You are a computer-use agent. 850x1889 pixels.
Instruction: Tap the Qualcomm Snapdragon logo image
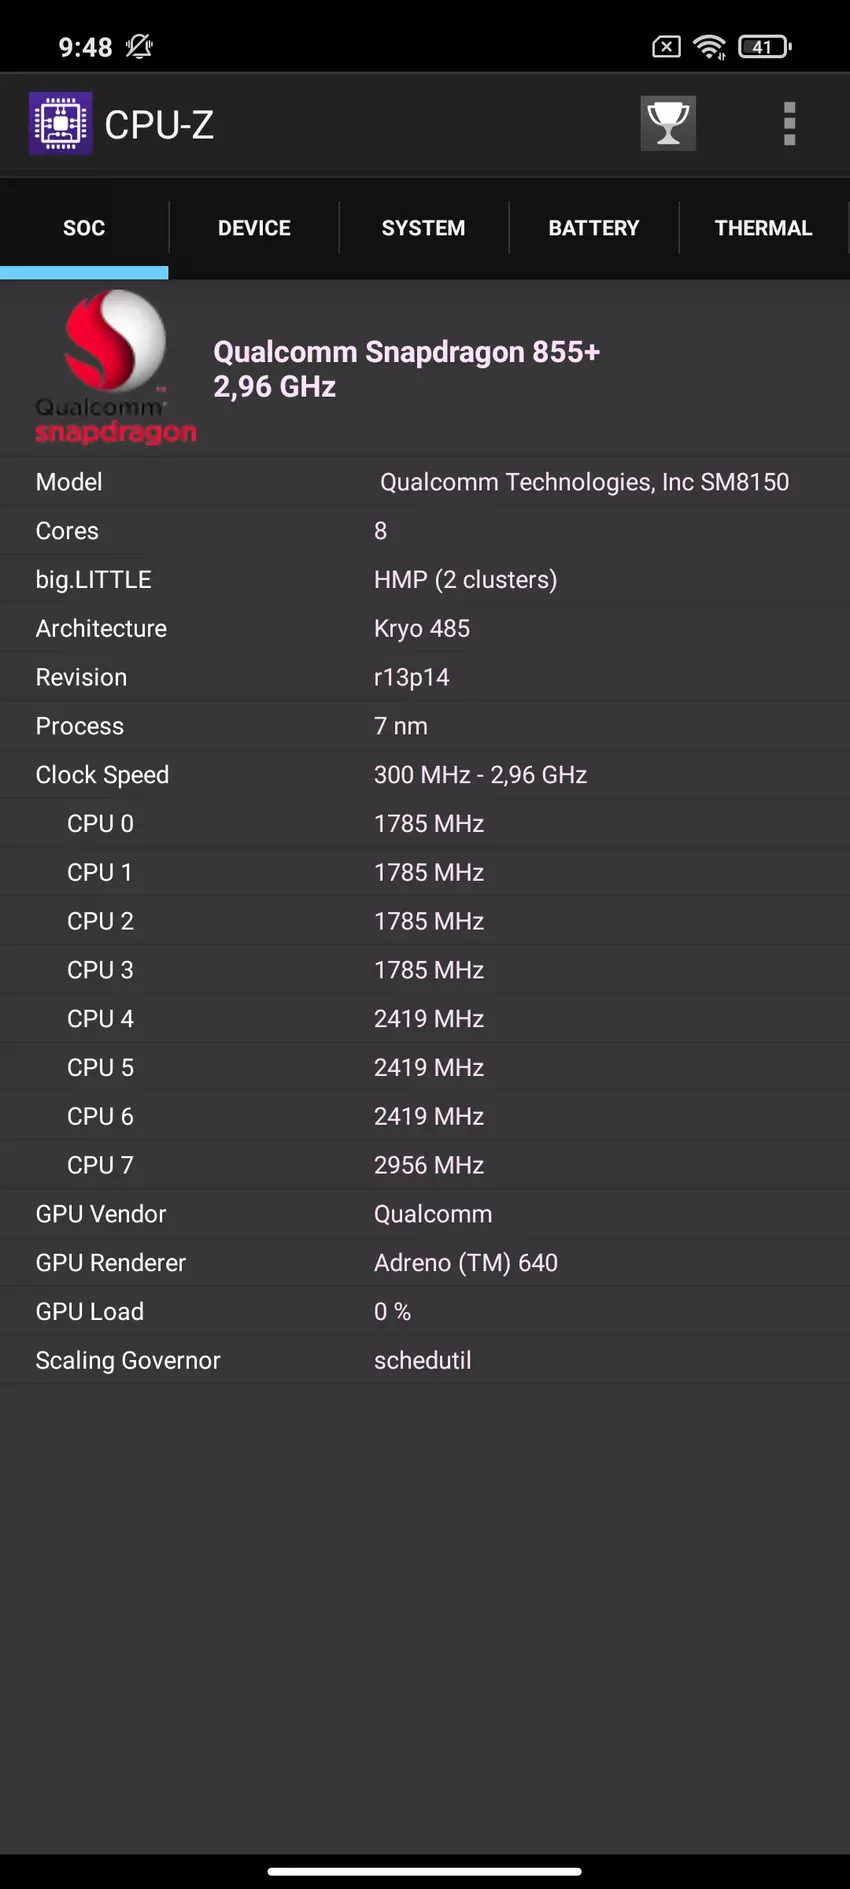(115, 367)
